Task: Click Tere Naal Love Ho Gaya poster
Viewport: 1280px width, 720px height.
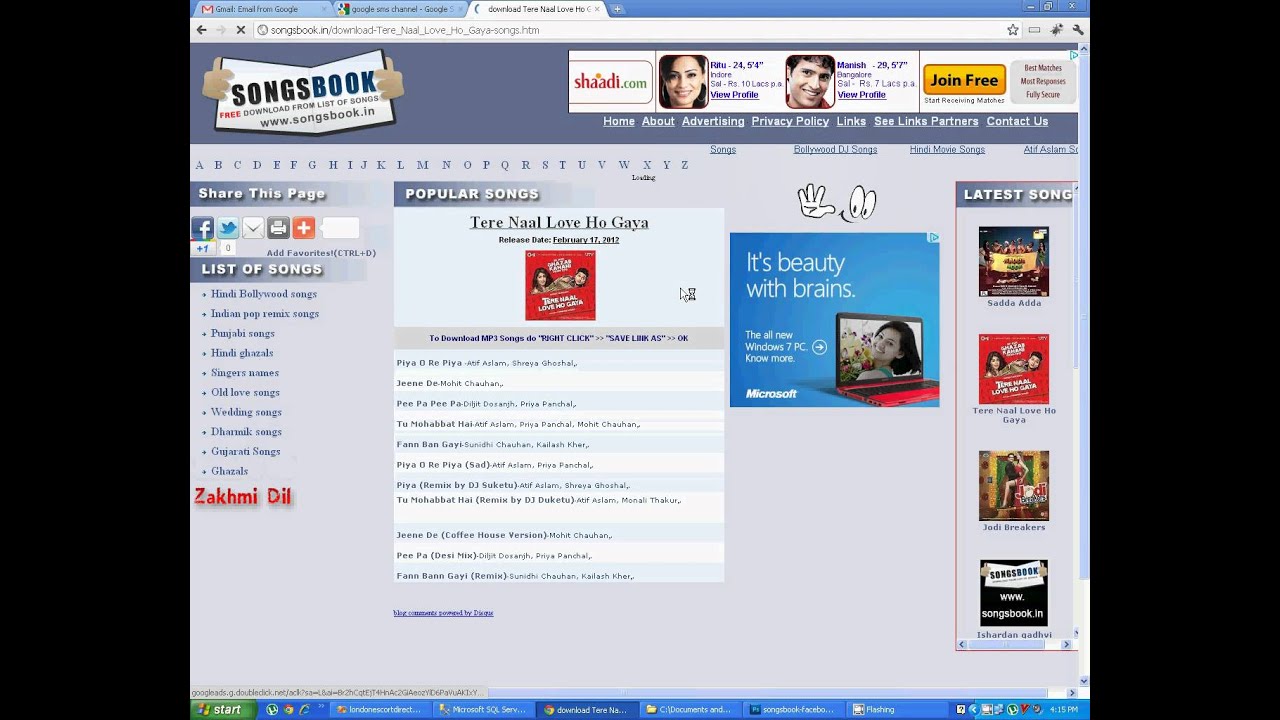Action: [560, 285]
